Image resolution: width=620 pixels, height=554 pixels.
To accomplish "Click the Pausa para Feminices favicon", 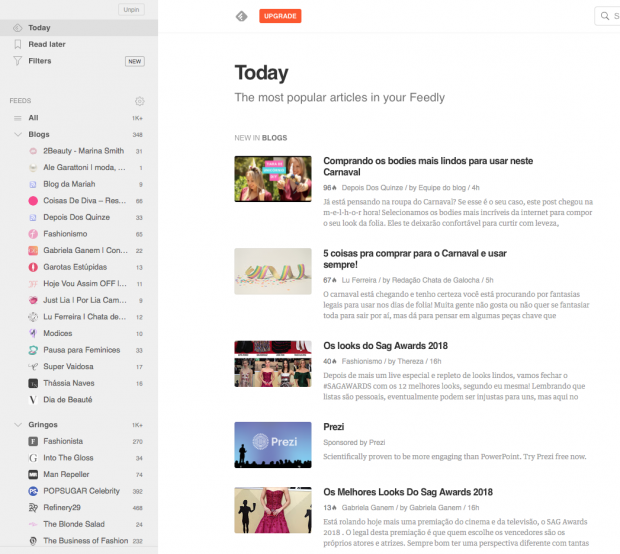I will tap(33, 350).
